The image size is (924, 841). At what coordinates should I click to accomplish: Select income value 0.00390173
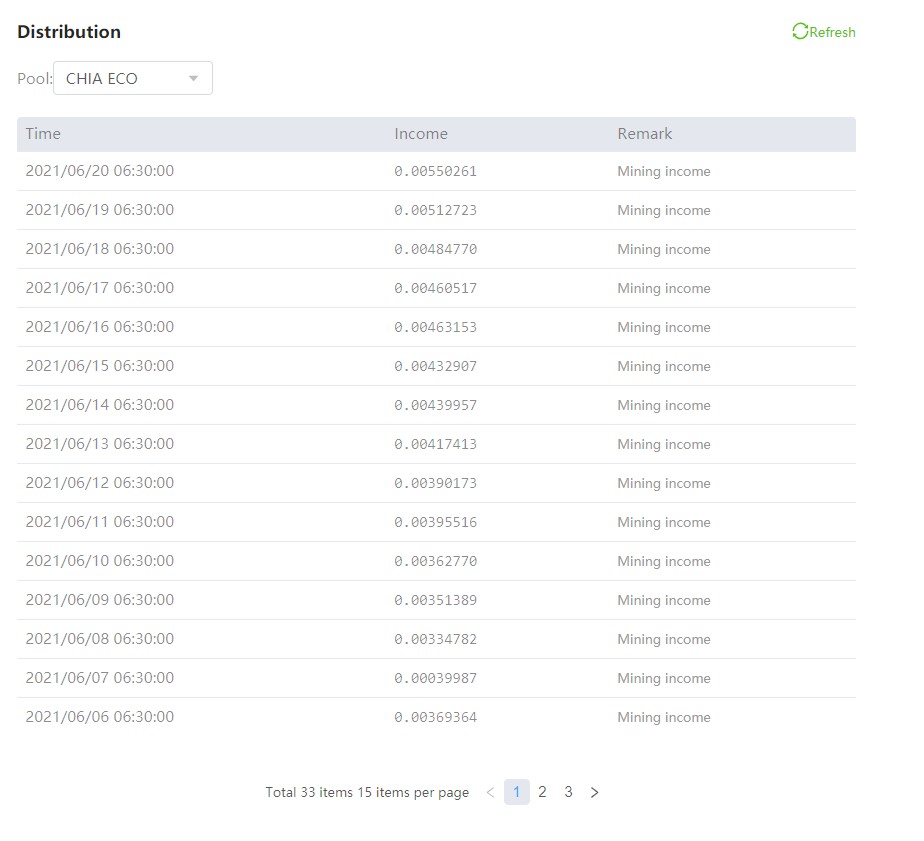[435, 483]
